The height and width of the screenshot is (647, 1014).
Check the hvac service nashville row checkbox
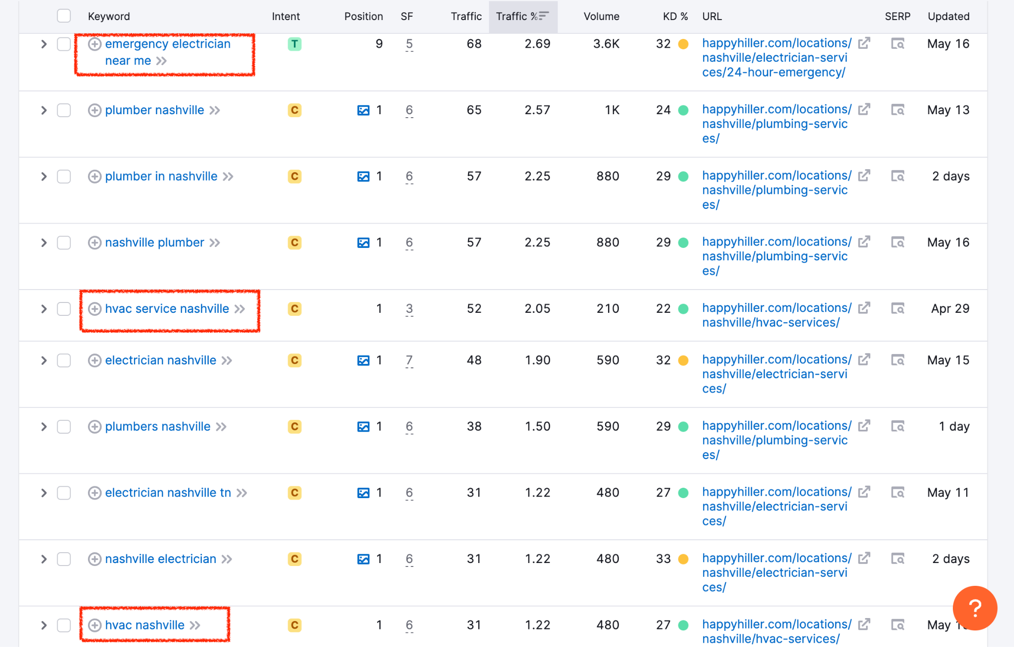(63, 309)
